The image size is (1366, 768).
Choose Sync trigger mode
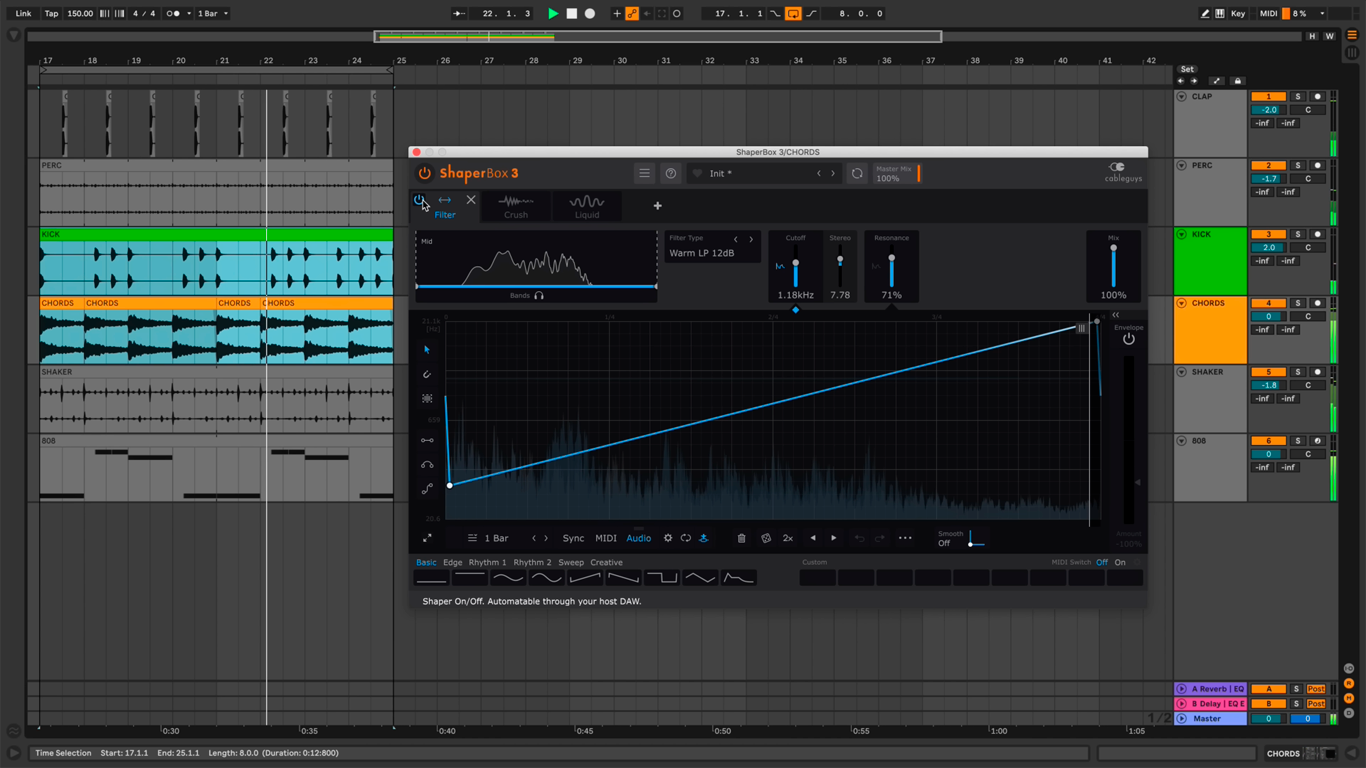pos(573,538)
